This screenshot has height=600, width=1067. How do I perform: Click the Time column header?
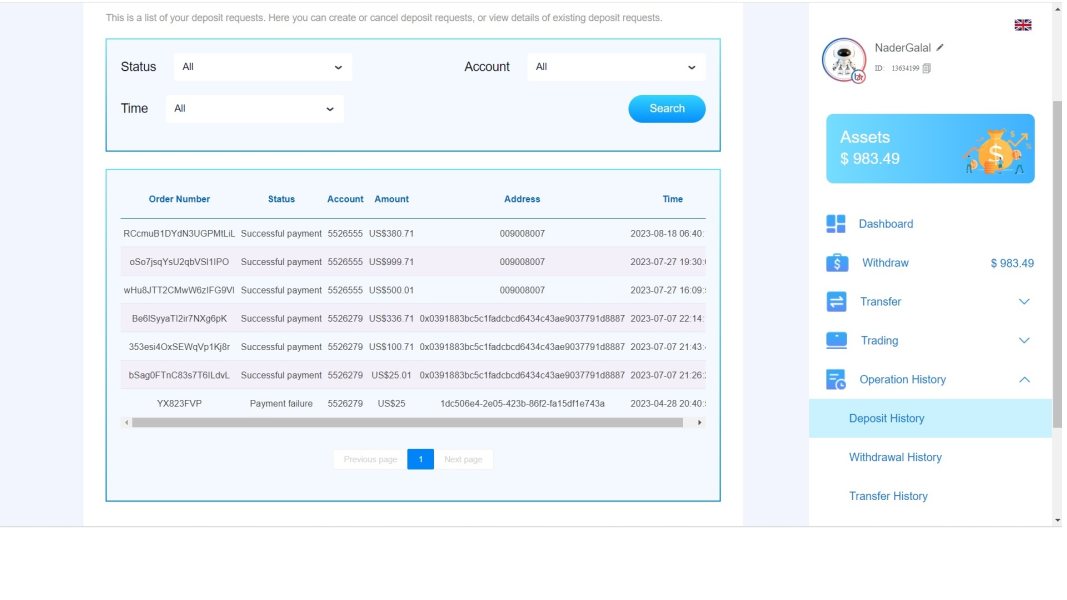pos(672,199)
